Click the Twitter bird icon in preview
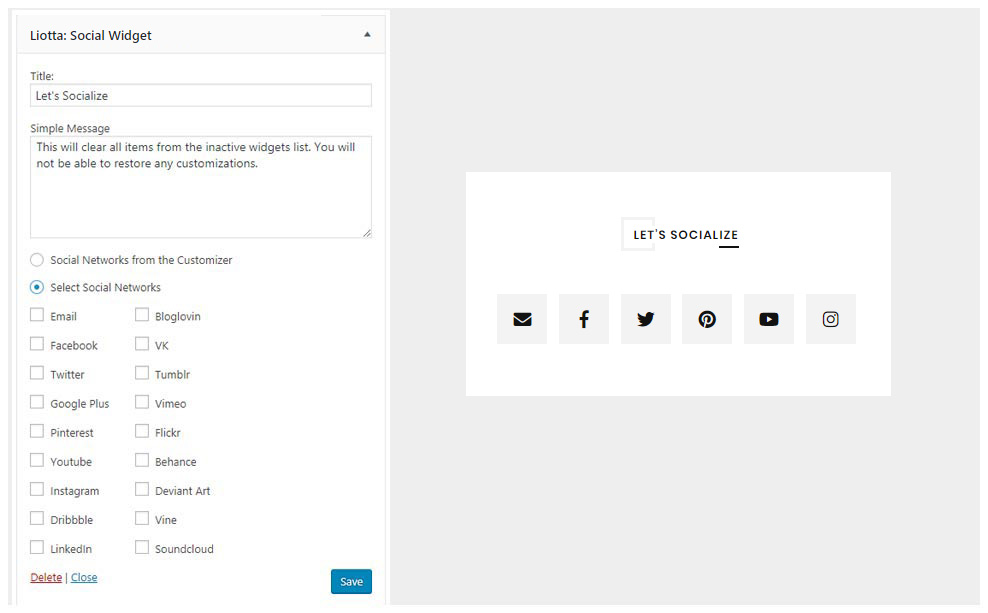Image resolution: width=988 pixels, height=613 pixels. click(645, 319)
